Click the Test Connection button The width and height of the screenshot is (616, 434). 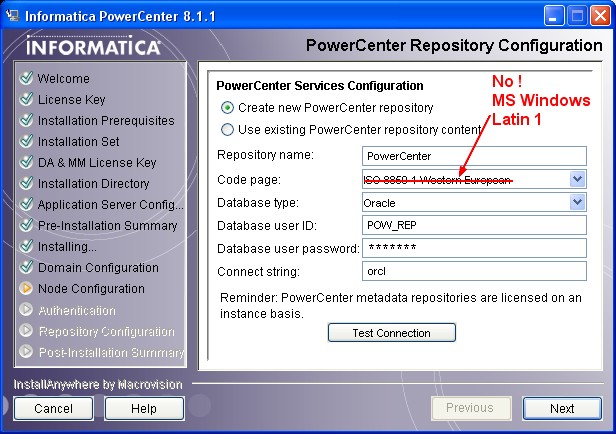pyautogui.click(x=392, y=333)
